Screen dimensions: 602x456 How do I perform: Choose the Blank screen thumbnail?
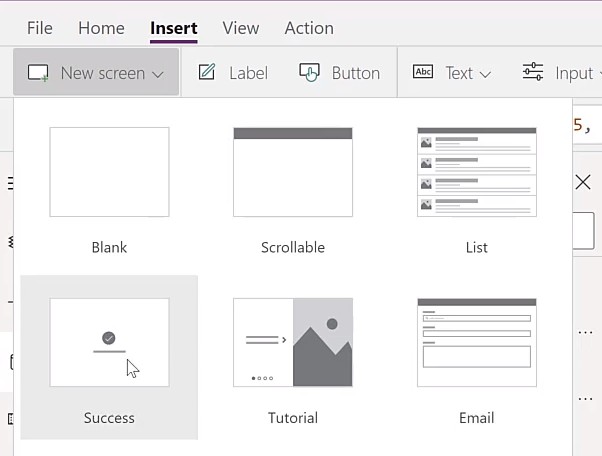click(109, 172)
